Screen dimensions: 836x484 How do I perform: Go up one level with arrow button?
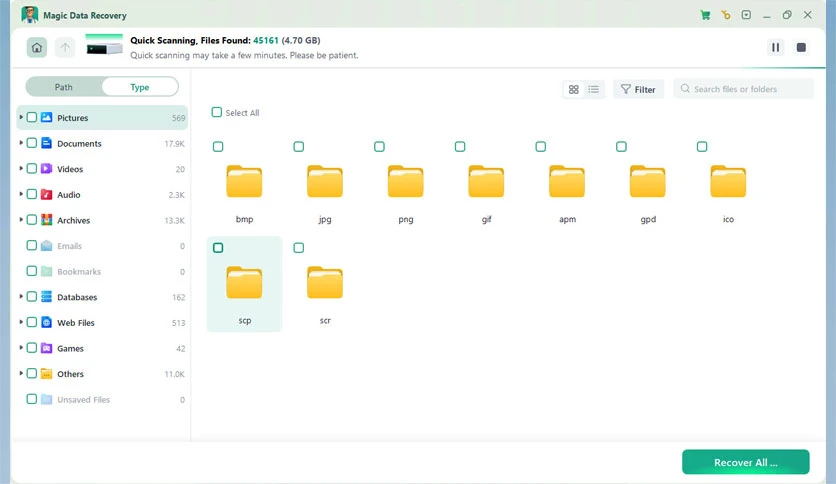(65, 47)
